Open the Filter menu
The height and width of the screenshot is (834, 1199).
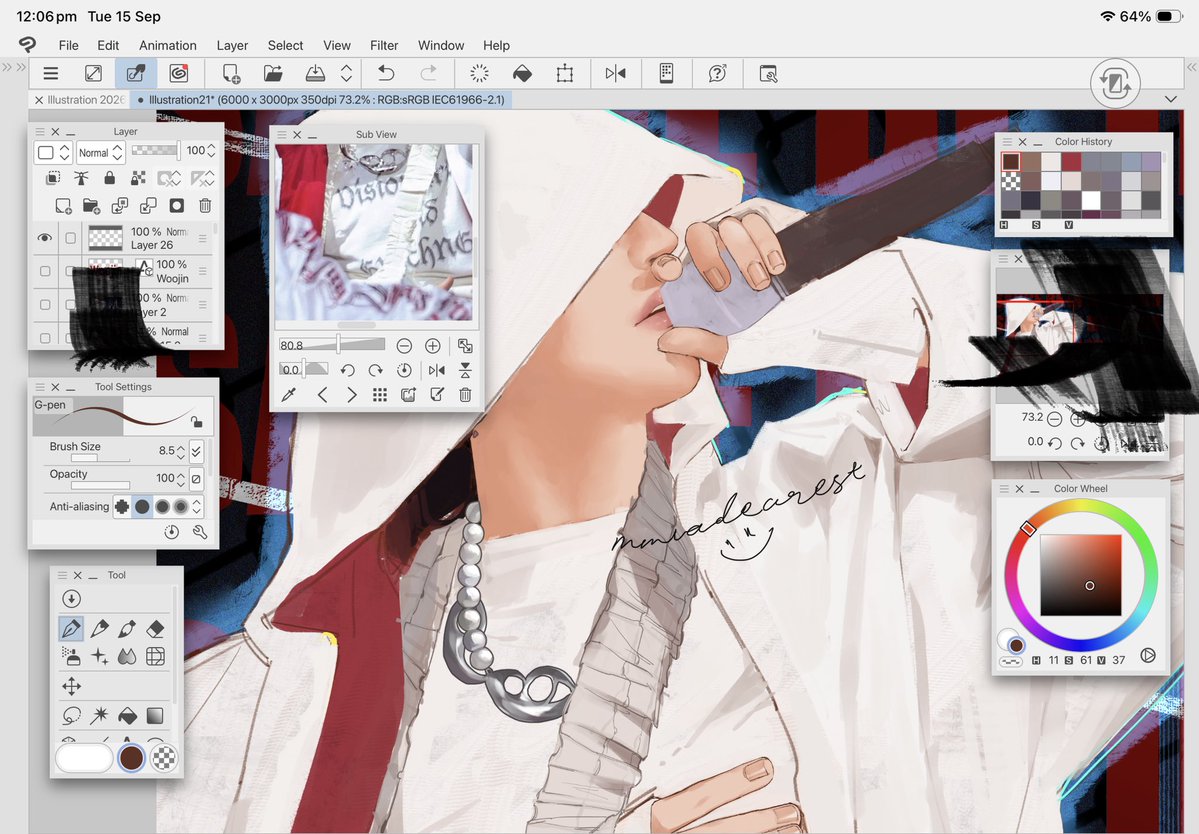(x=384, y=45)
